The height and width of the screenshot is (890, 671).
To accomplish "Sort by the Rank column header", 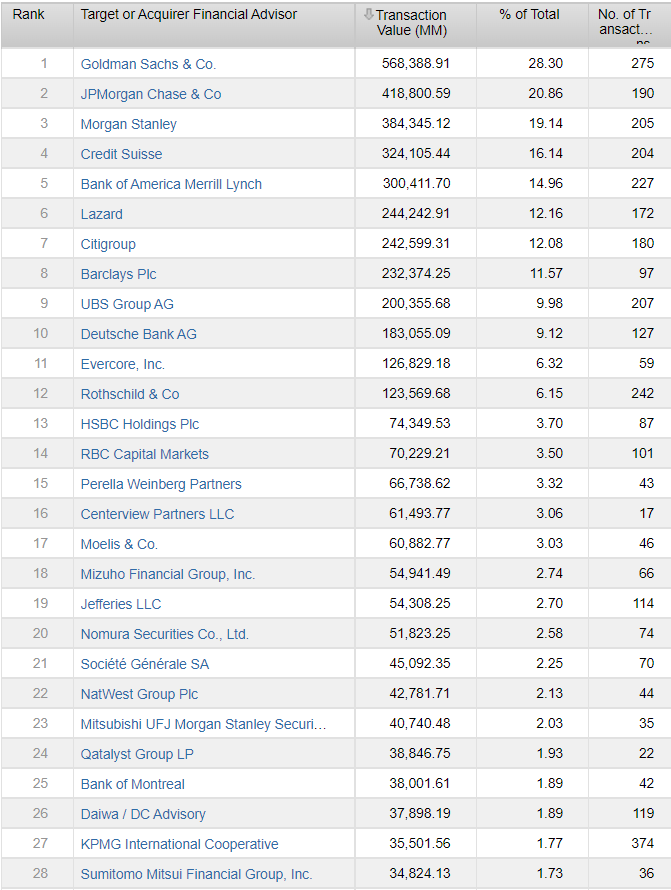I will 28,15.
